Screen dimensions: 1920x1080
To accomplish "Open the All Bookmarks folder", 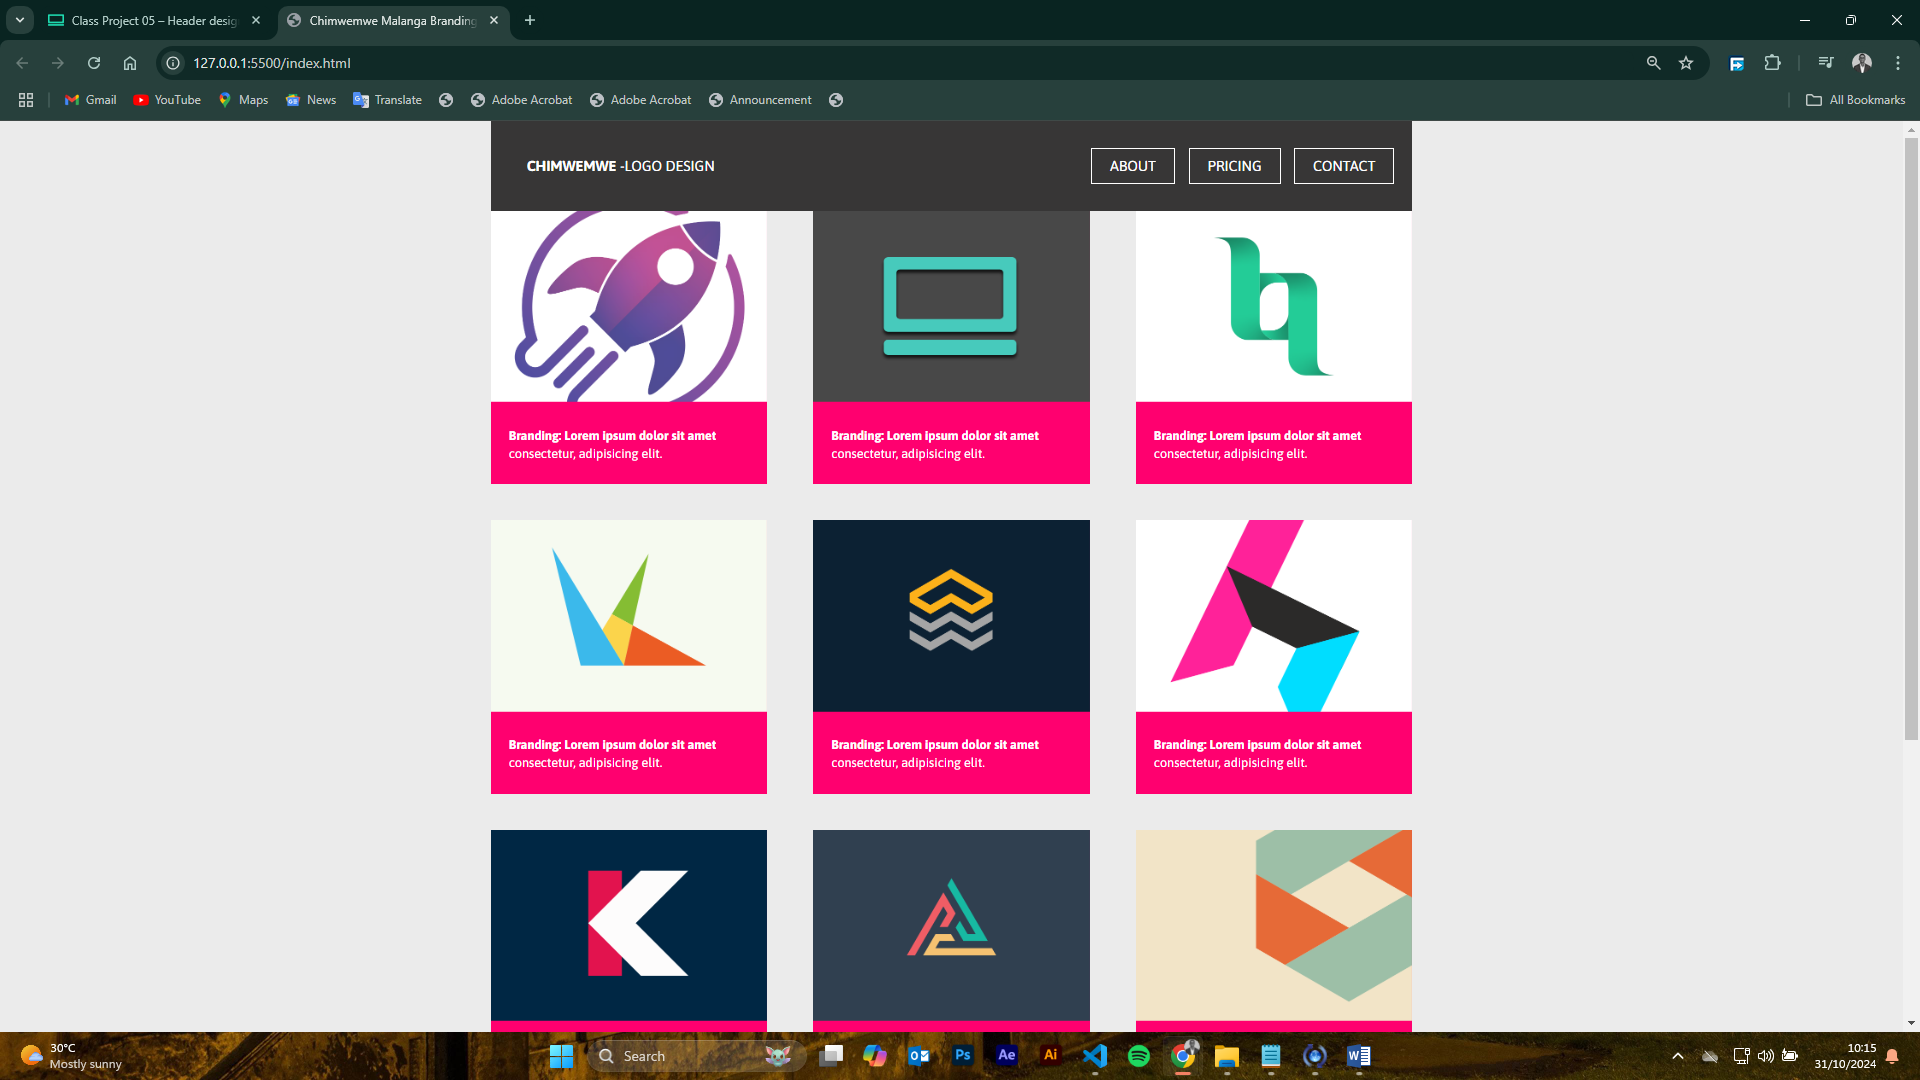I will 1855,100.
